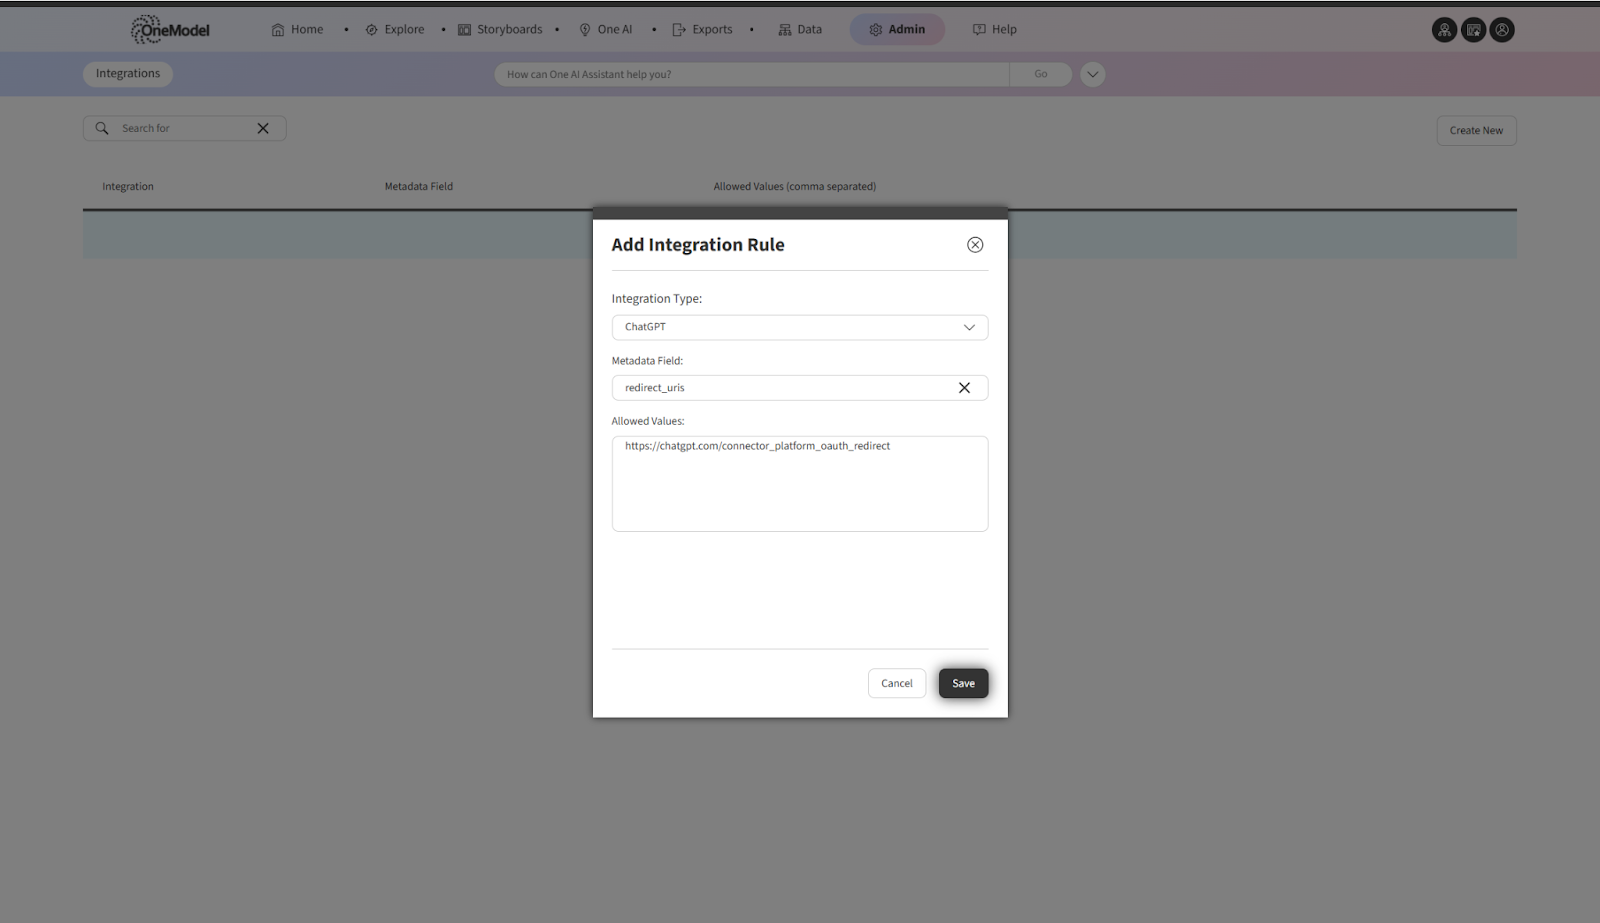
Task: Expand the One AI Assistant chevron
Action: pos(1092,74)
